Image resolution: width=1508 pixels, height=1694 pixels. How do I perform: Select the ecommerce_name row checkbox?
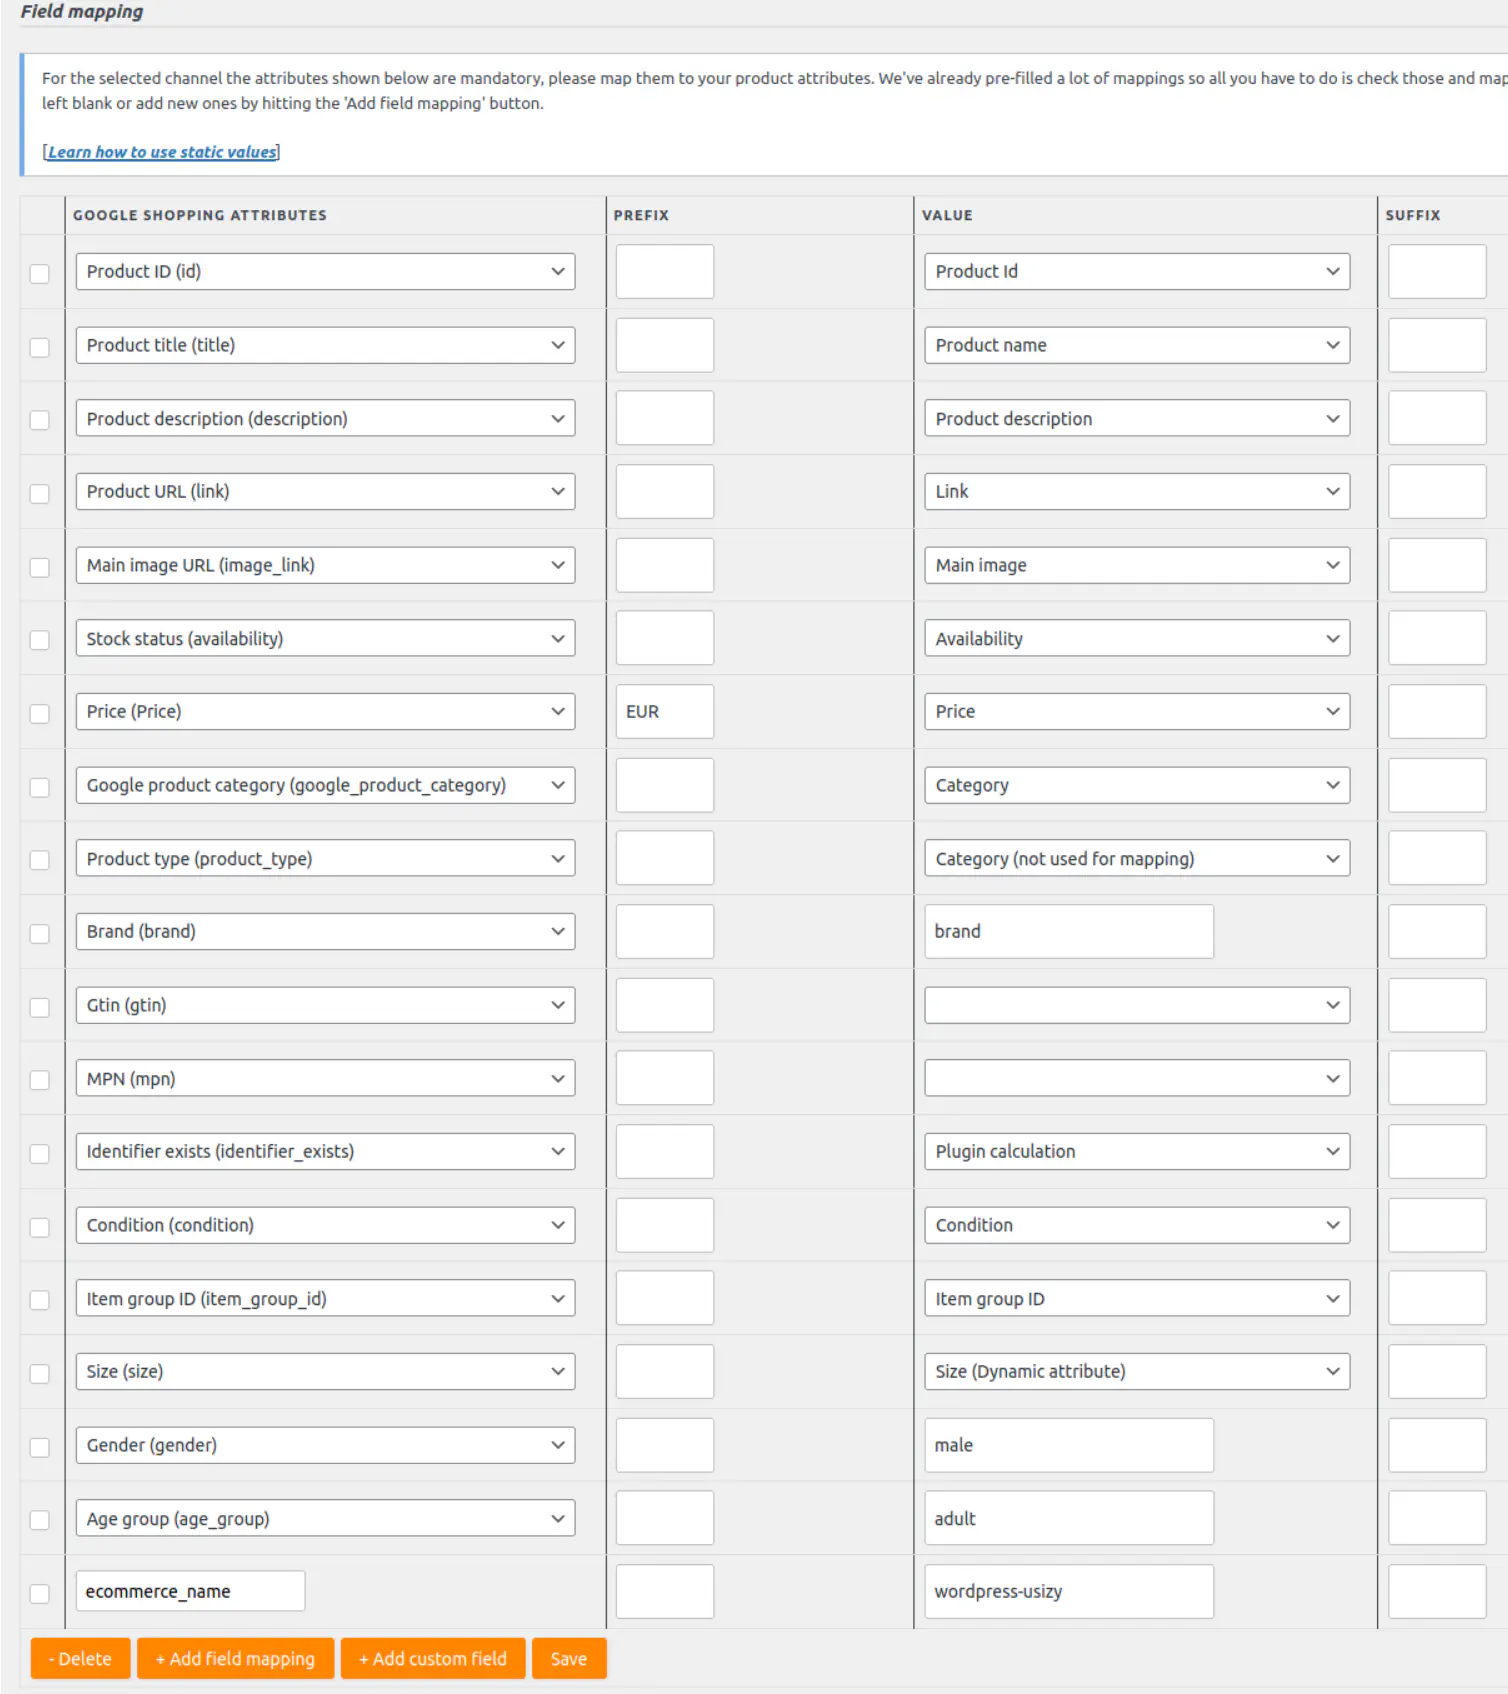pos(40,1593)
